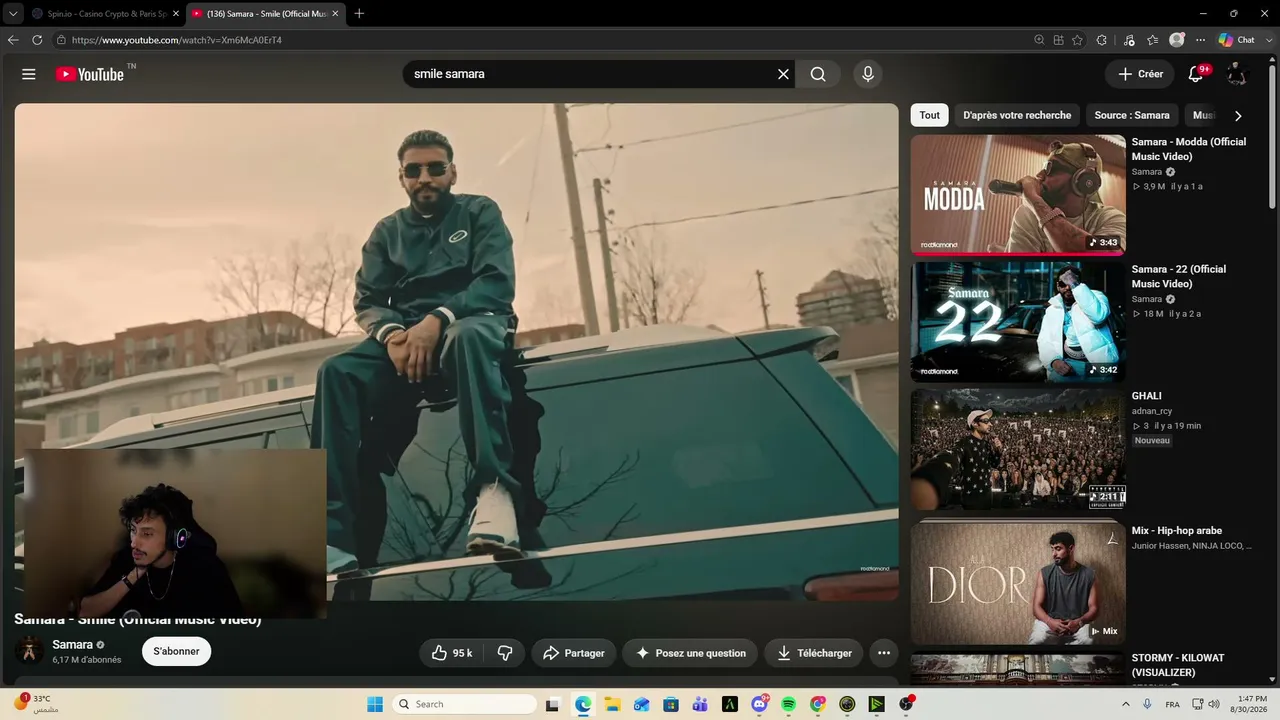Viewport: 1280px width, 720px height.
Task: Open Outlook from the taskbar
Action: (642, 704)
